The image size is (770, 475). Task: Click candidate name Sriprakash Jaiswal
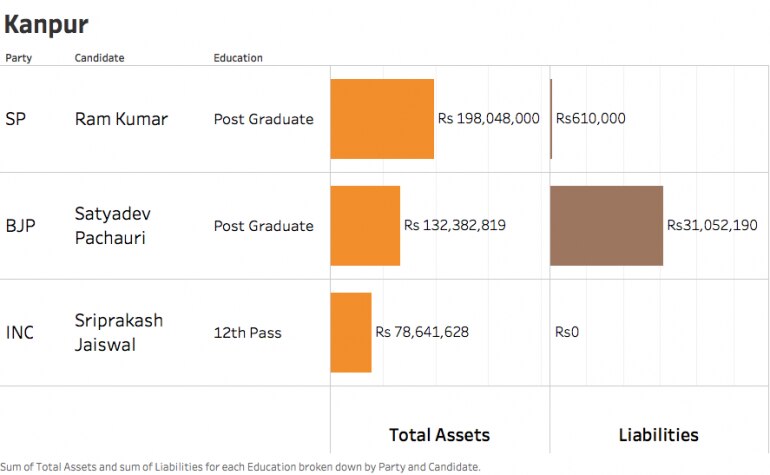point(118,331)
